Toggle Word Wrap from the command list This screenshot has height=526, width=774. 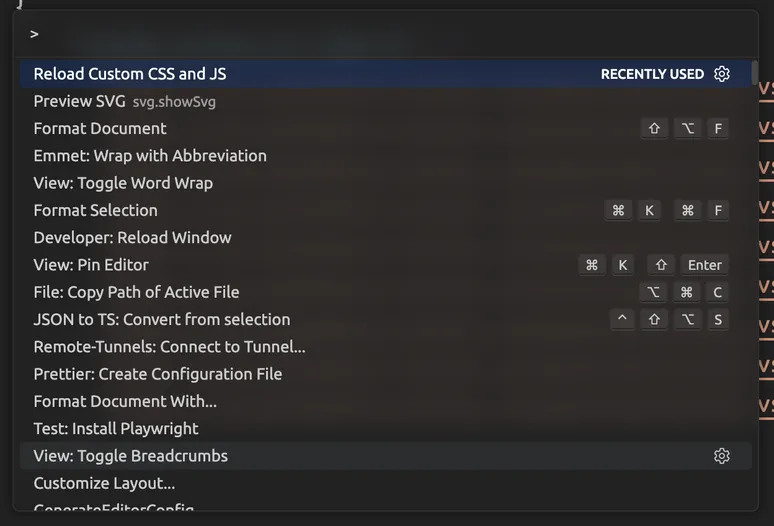123,183
